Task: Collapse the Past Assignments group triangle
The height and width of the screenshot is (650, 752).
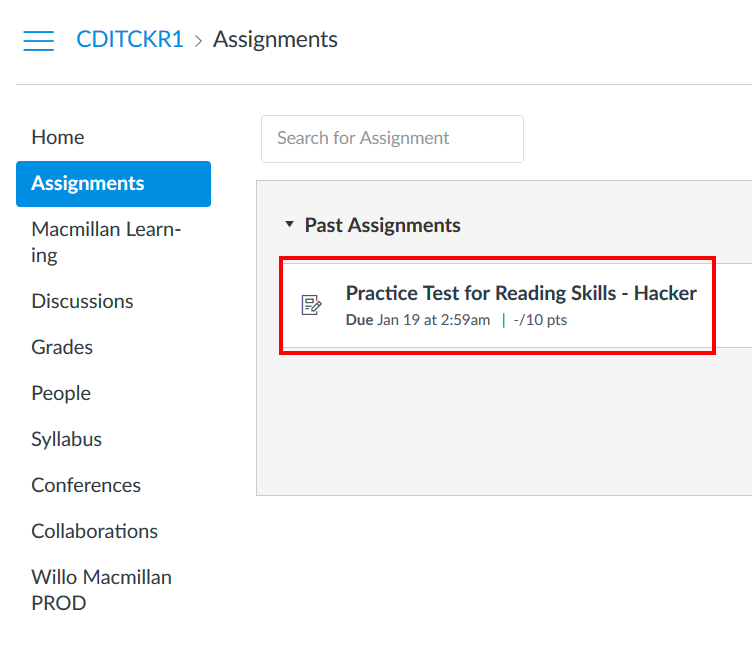Action: point(289,225)
